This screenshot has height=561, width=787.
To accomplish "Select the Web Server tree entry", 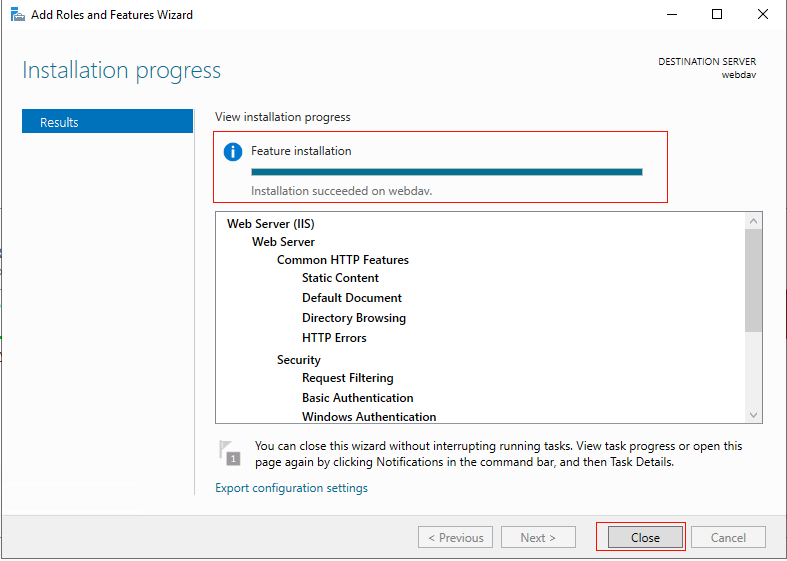I will tap(283, 242).
